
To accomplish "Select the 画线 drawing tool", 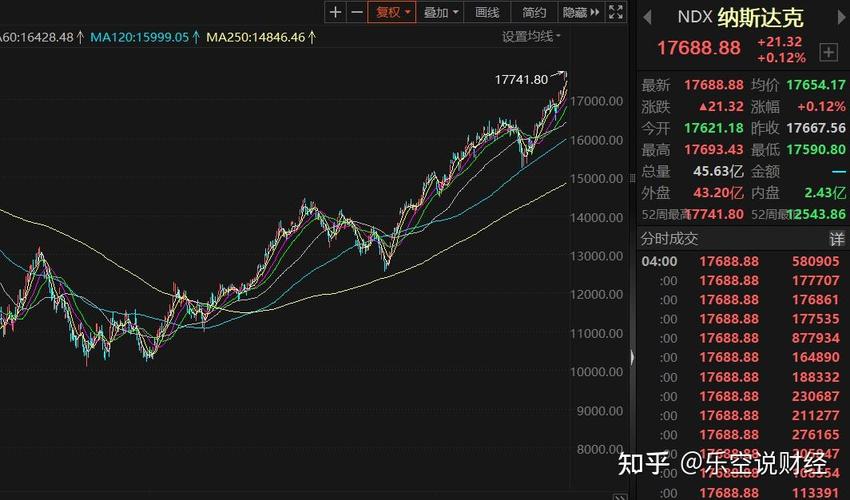I will [487, 12].
